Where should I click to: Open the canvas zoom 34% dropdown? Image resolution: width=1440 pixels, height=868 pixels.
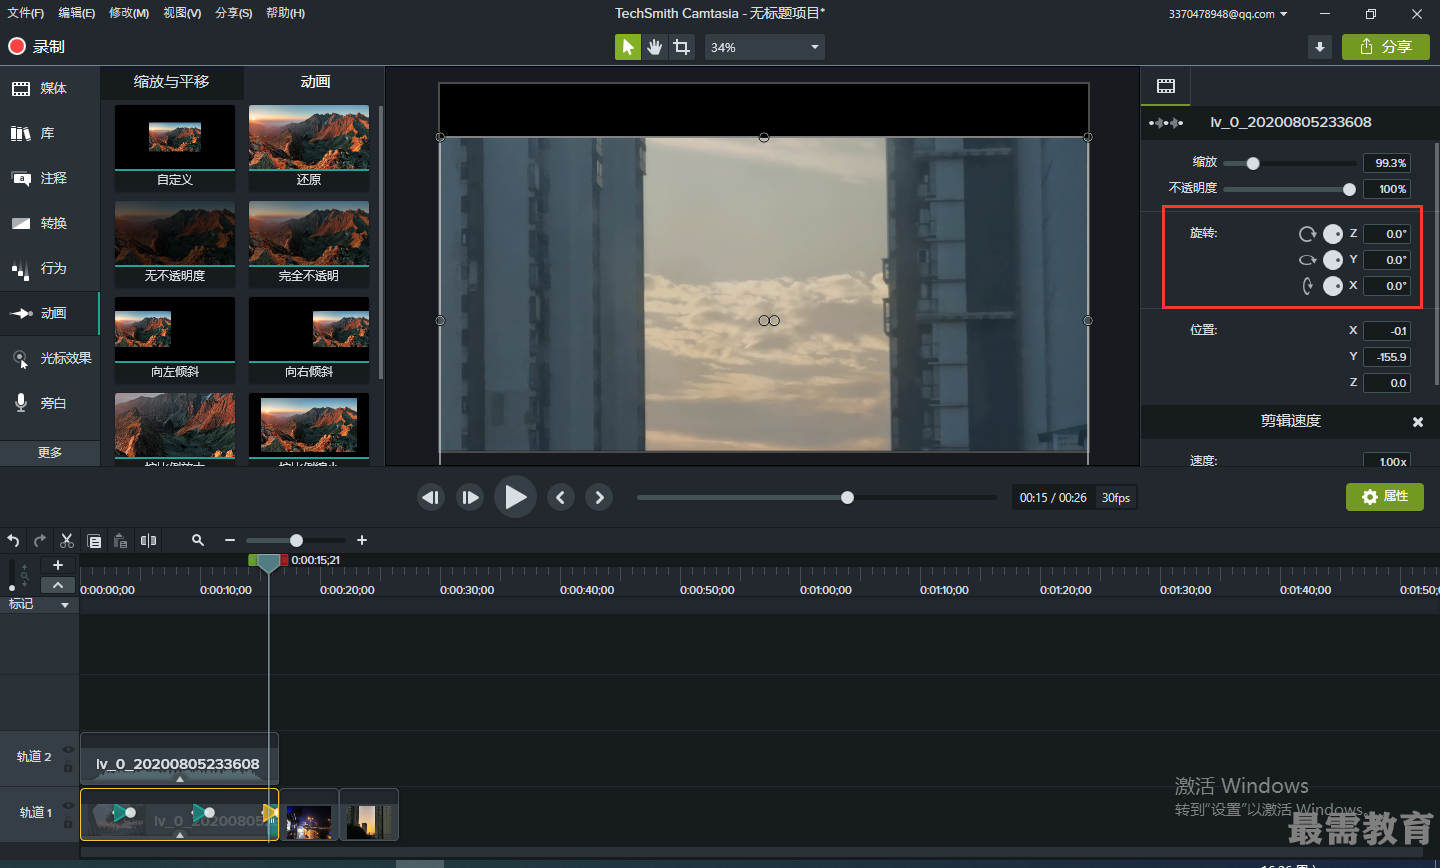point(765,47)
